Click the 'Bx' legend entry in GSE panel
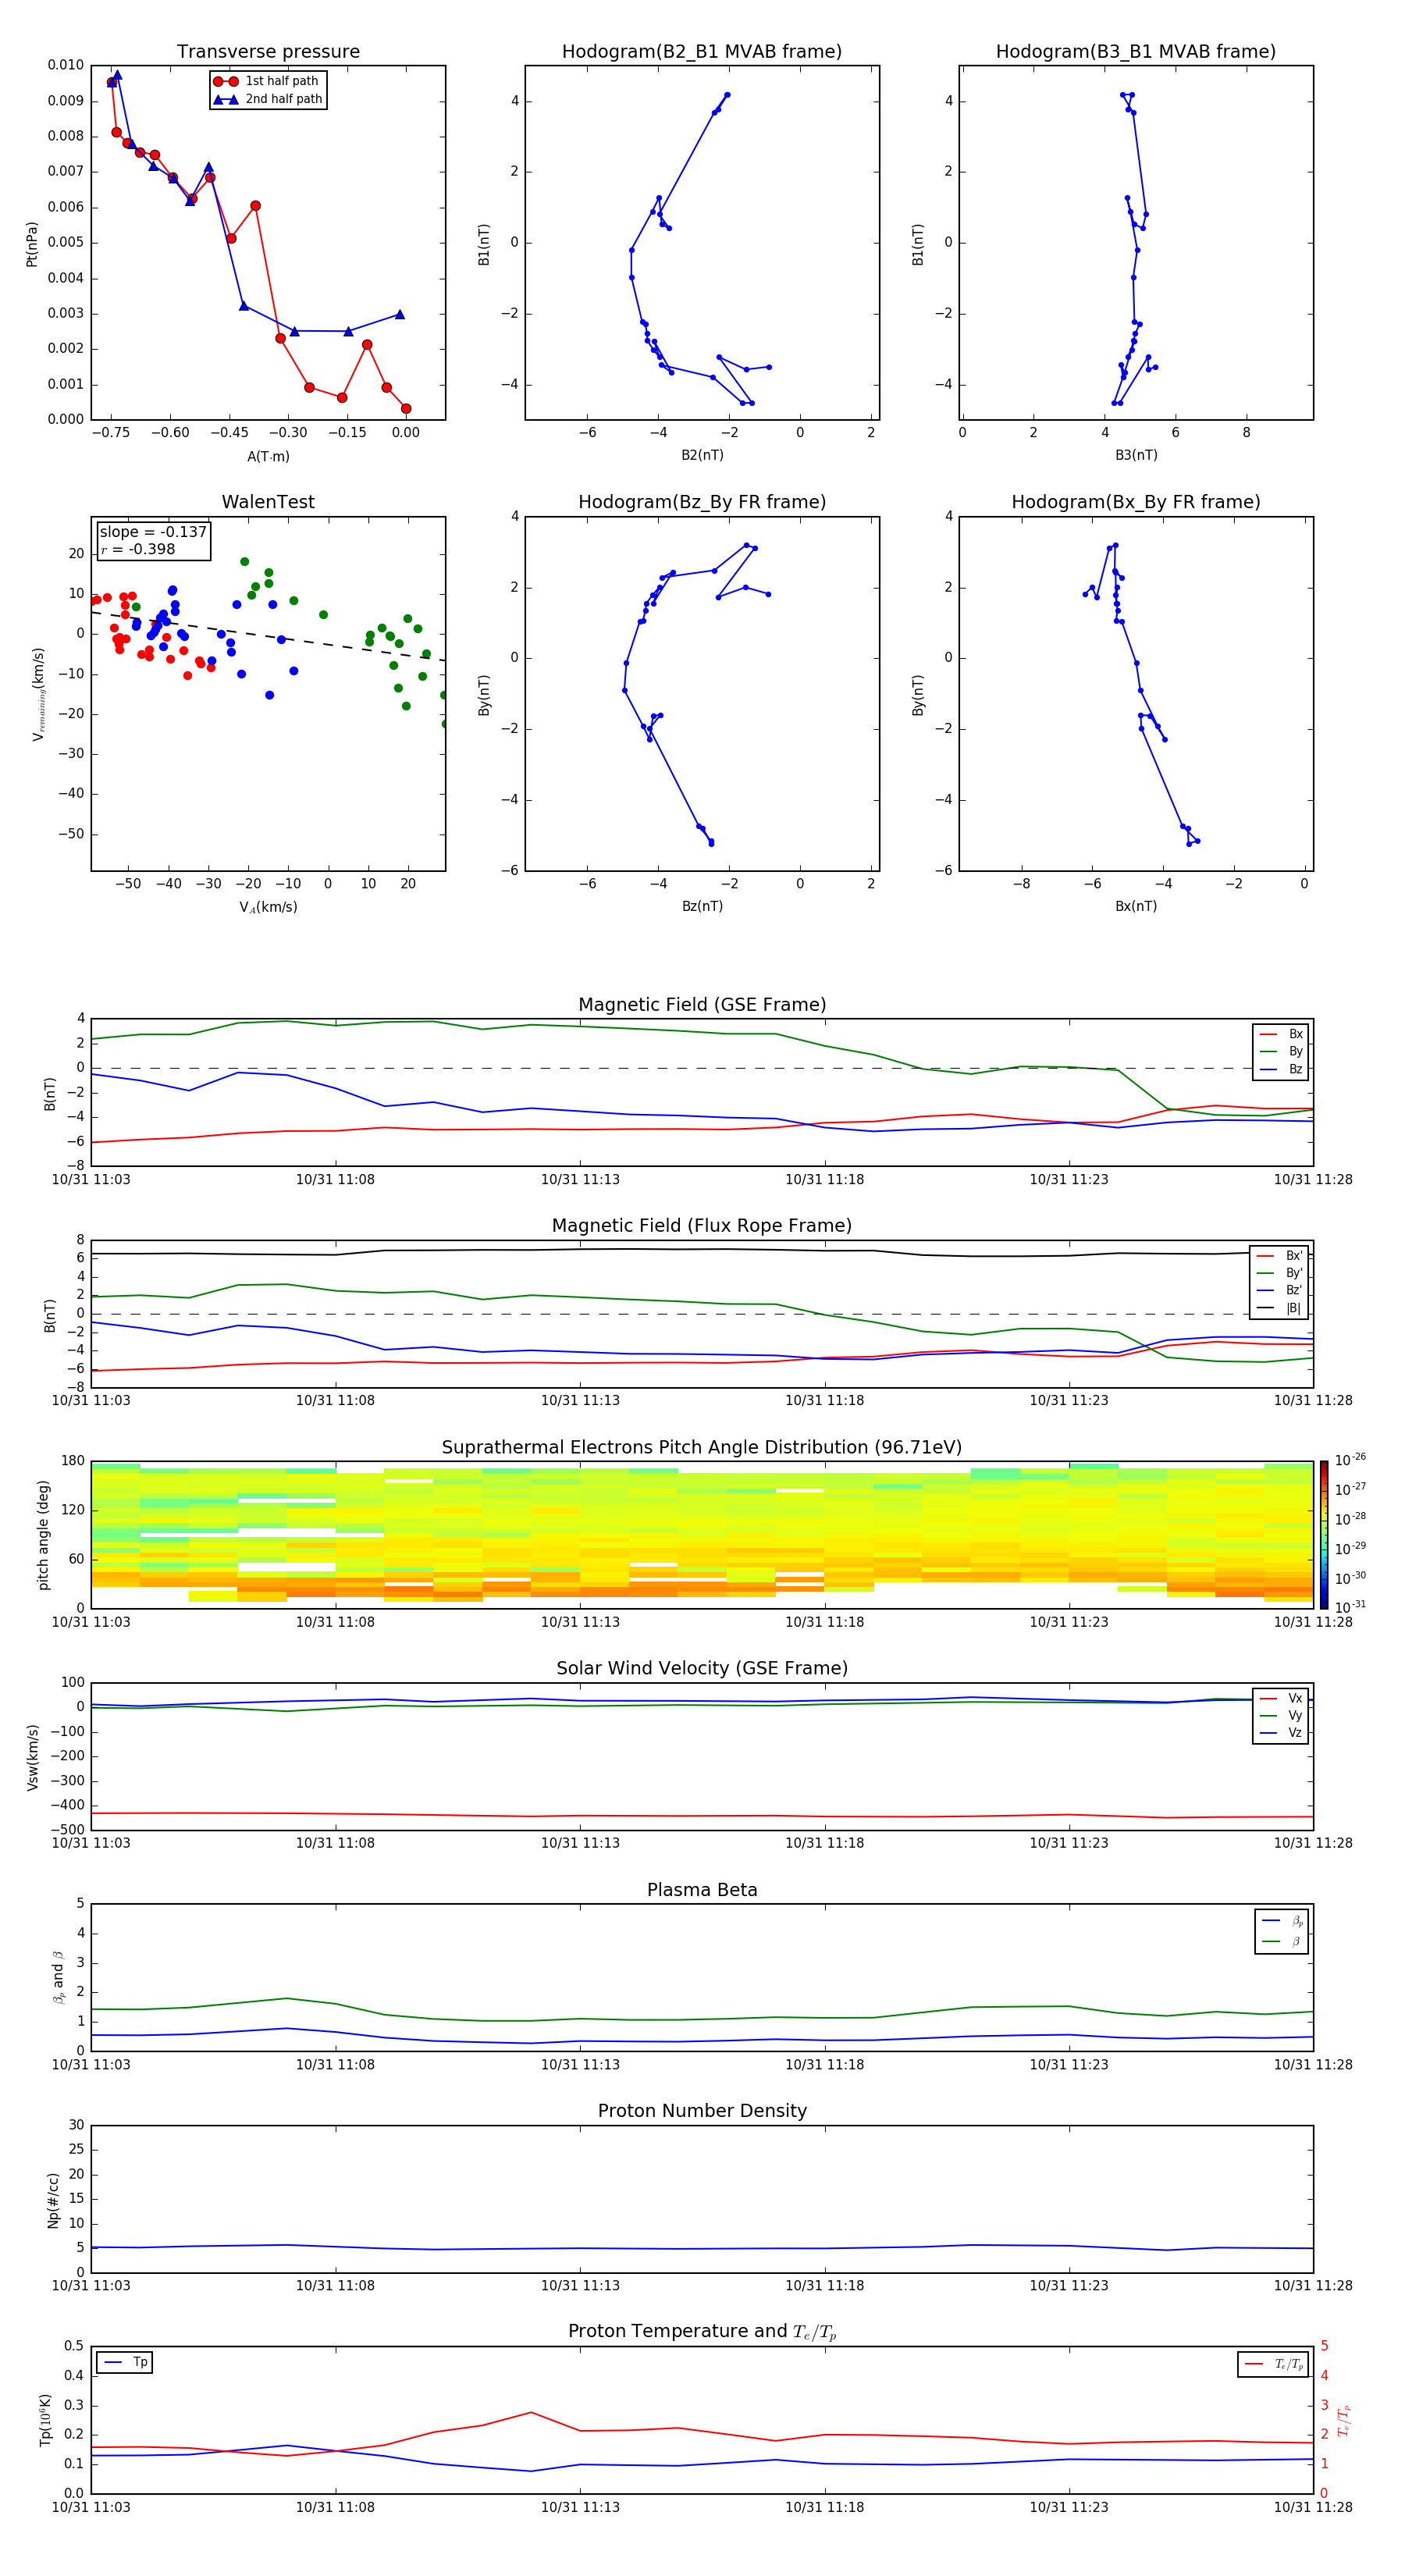Viewport: 1405px width, 2576px height. tap(1281, 1034)
